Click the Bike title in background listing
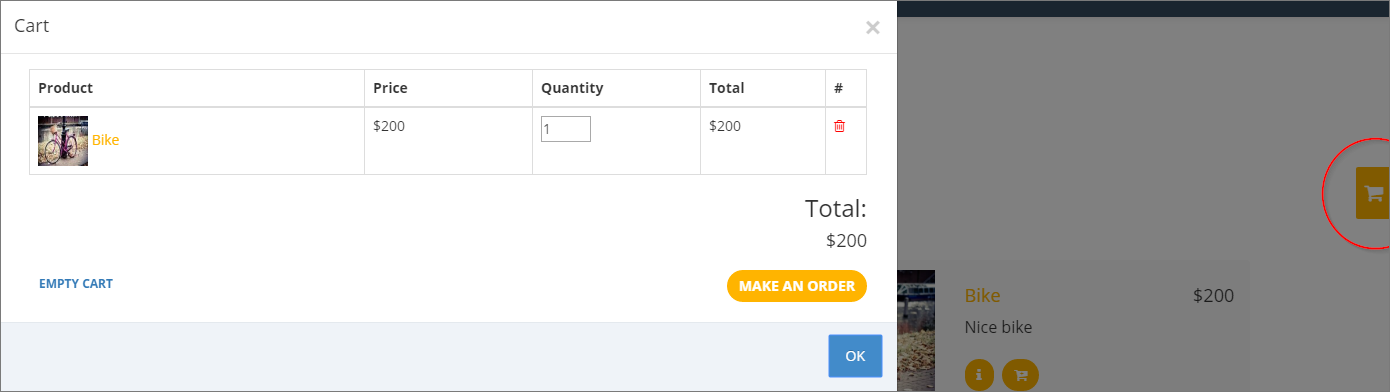 tap(982, 296)
